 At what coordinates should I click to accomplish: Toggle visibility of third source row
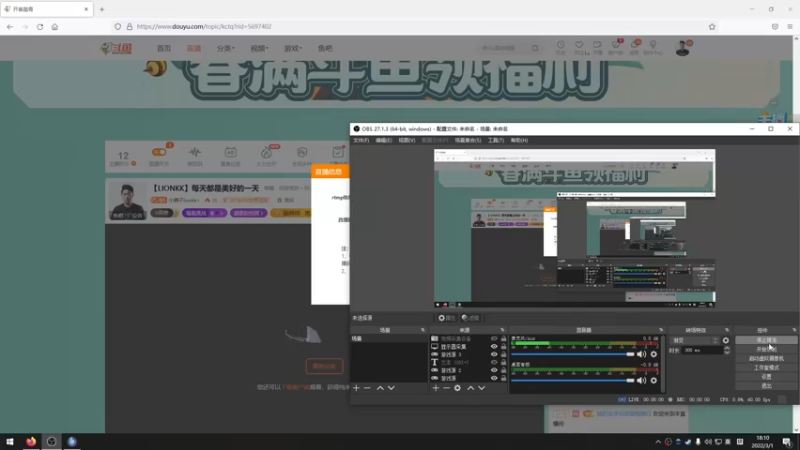[x=494, y=354]
